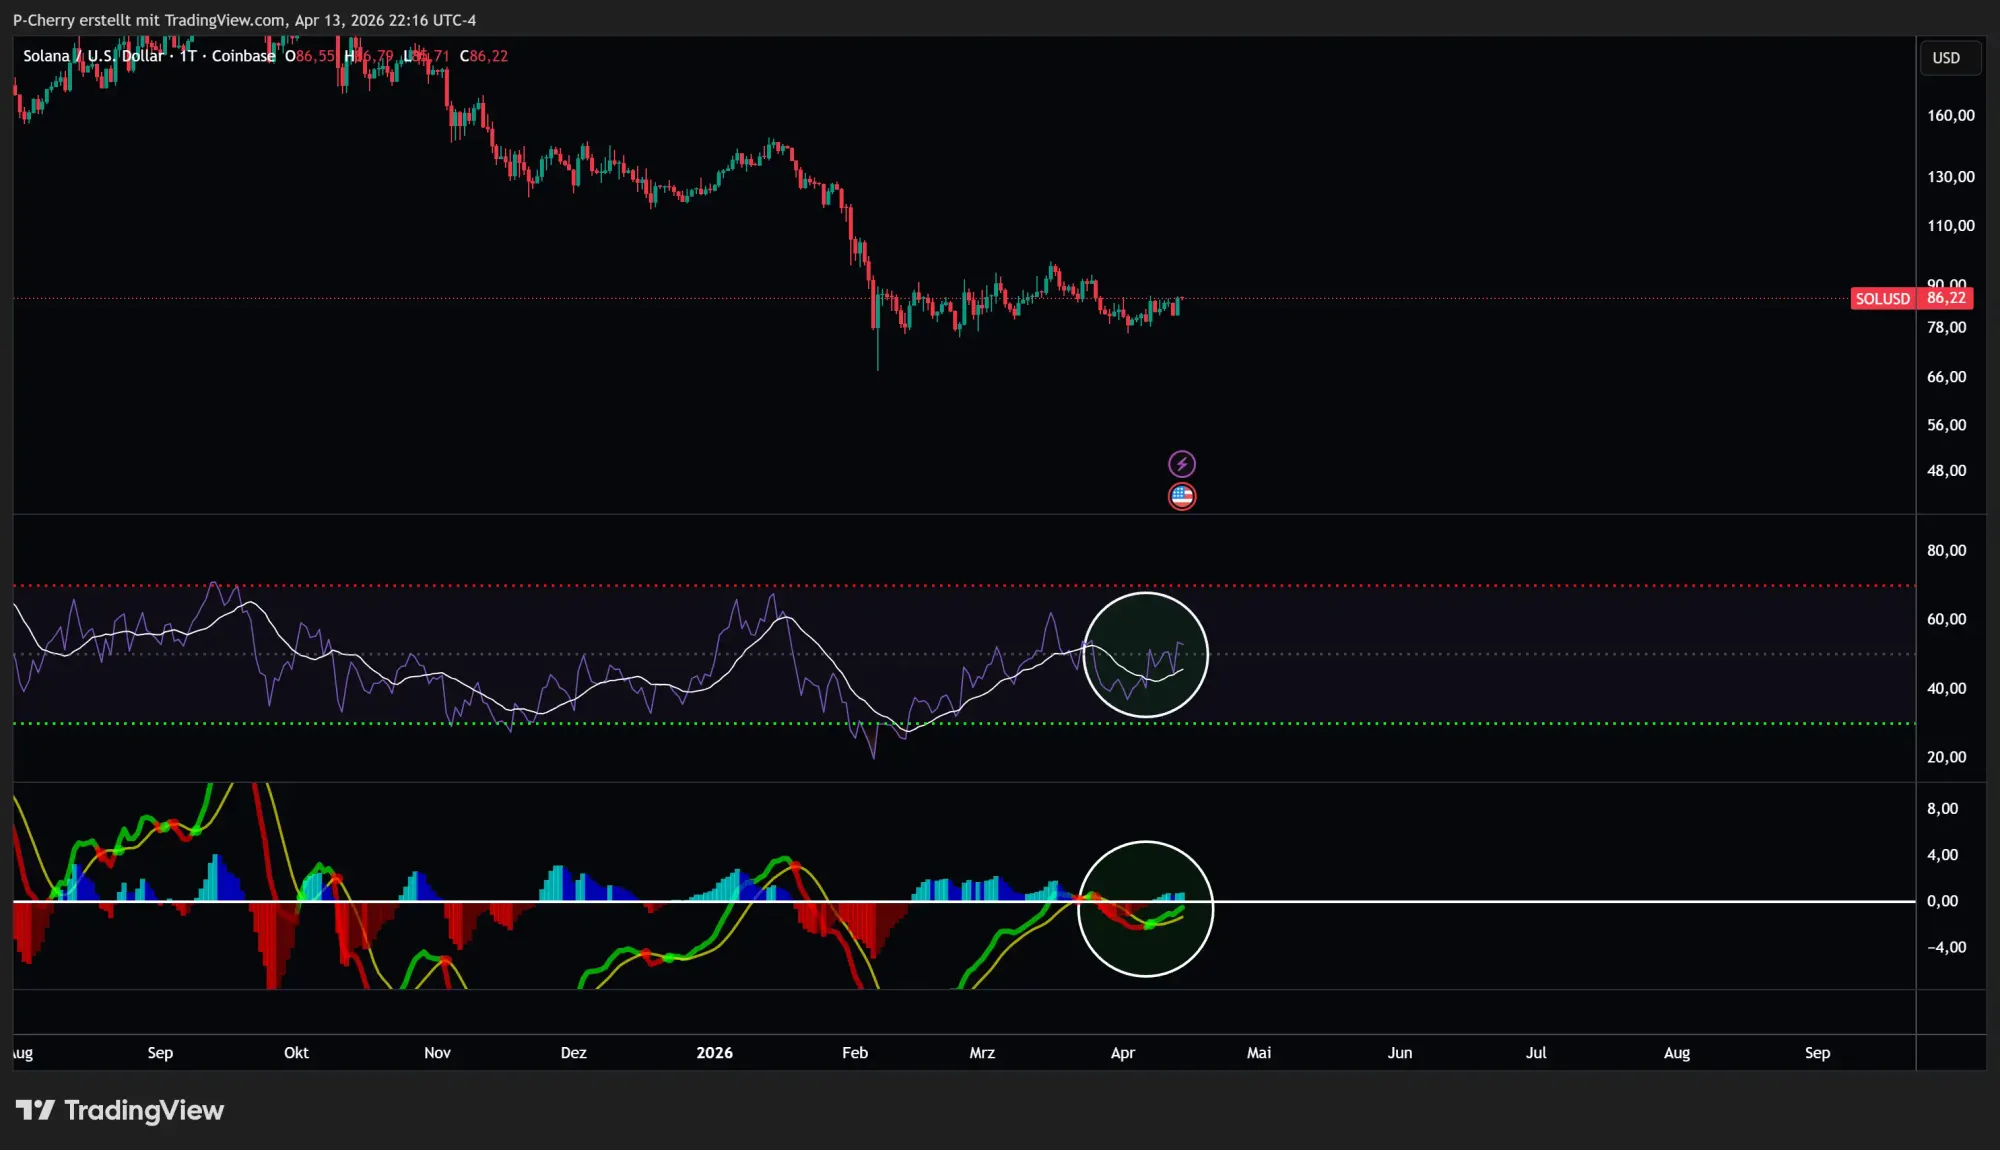Click the US flag economic events icon
Image resolution: width=2000 pixels, height=1150 pixels.
(1182, 495)
